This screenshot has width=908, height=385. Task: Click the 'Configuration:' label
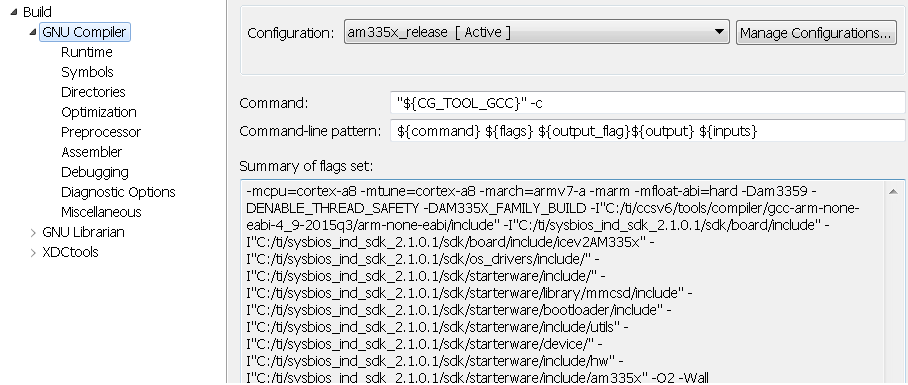point(291,33)
